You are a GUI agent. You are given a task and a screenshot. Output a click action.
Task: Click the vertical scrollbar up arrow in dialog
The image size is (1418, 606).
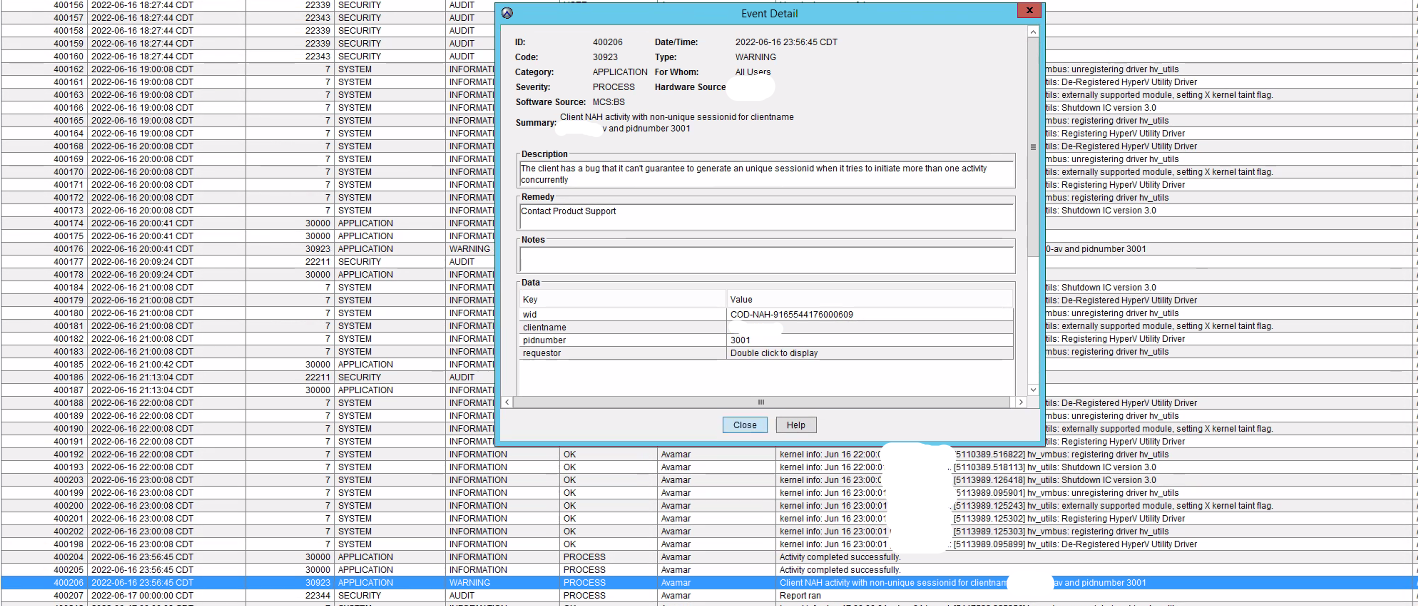tap(1033, 33)
